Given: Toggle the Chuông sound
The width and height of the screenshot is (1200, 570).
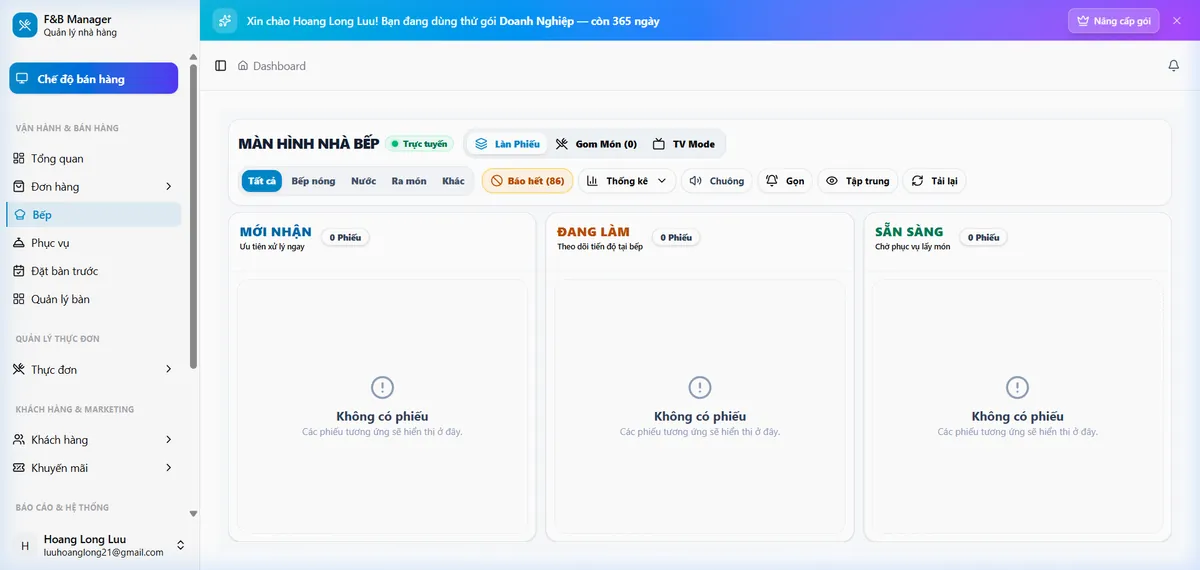Looking at the screenshot, I should pos(717,181).
